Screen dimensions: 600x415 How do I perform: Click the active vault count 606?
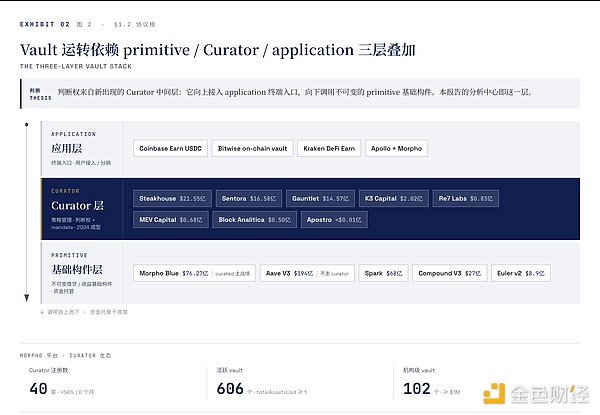click(x=230, y=389)
